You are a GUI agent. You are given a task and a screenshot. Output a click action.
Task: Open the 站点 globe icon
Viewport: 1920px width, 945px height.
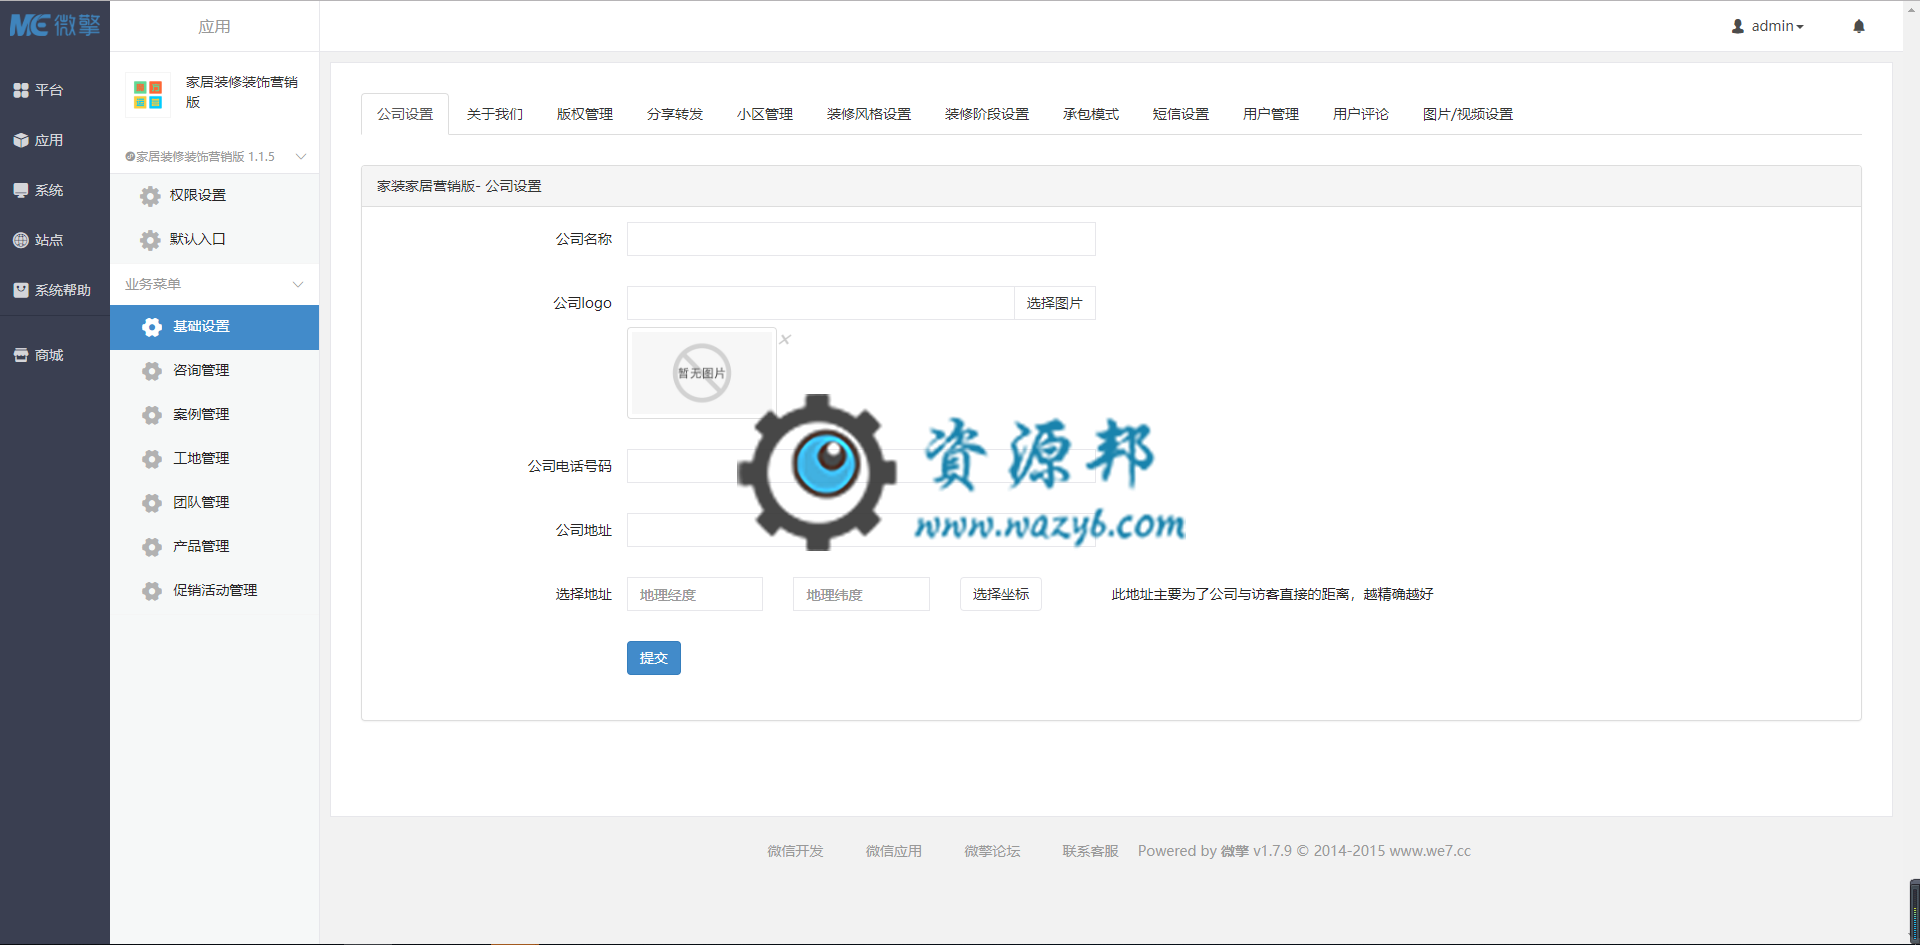[21, 240]
